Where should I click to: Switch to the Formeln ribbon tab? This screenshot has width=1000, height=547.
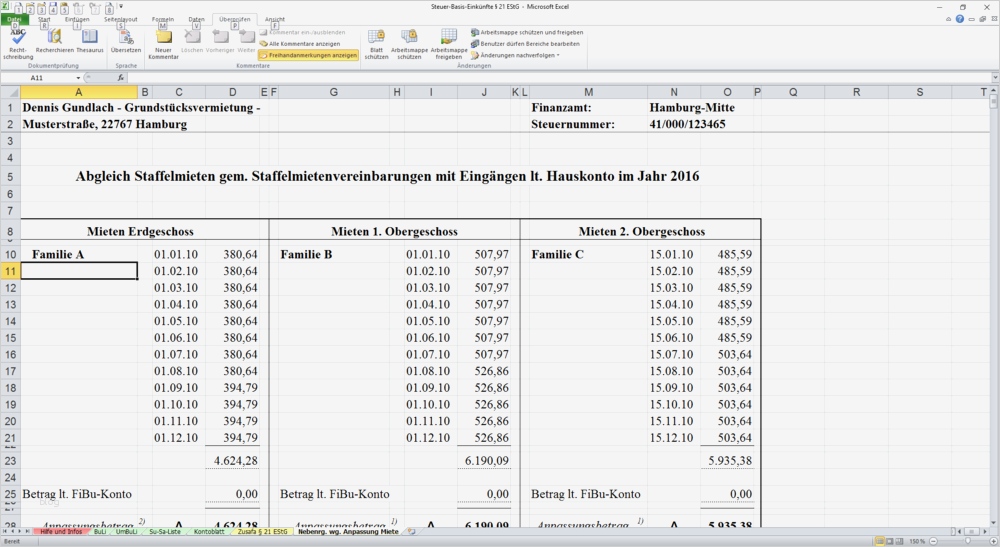163,20
